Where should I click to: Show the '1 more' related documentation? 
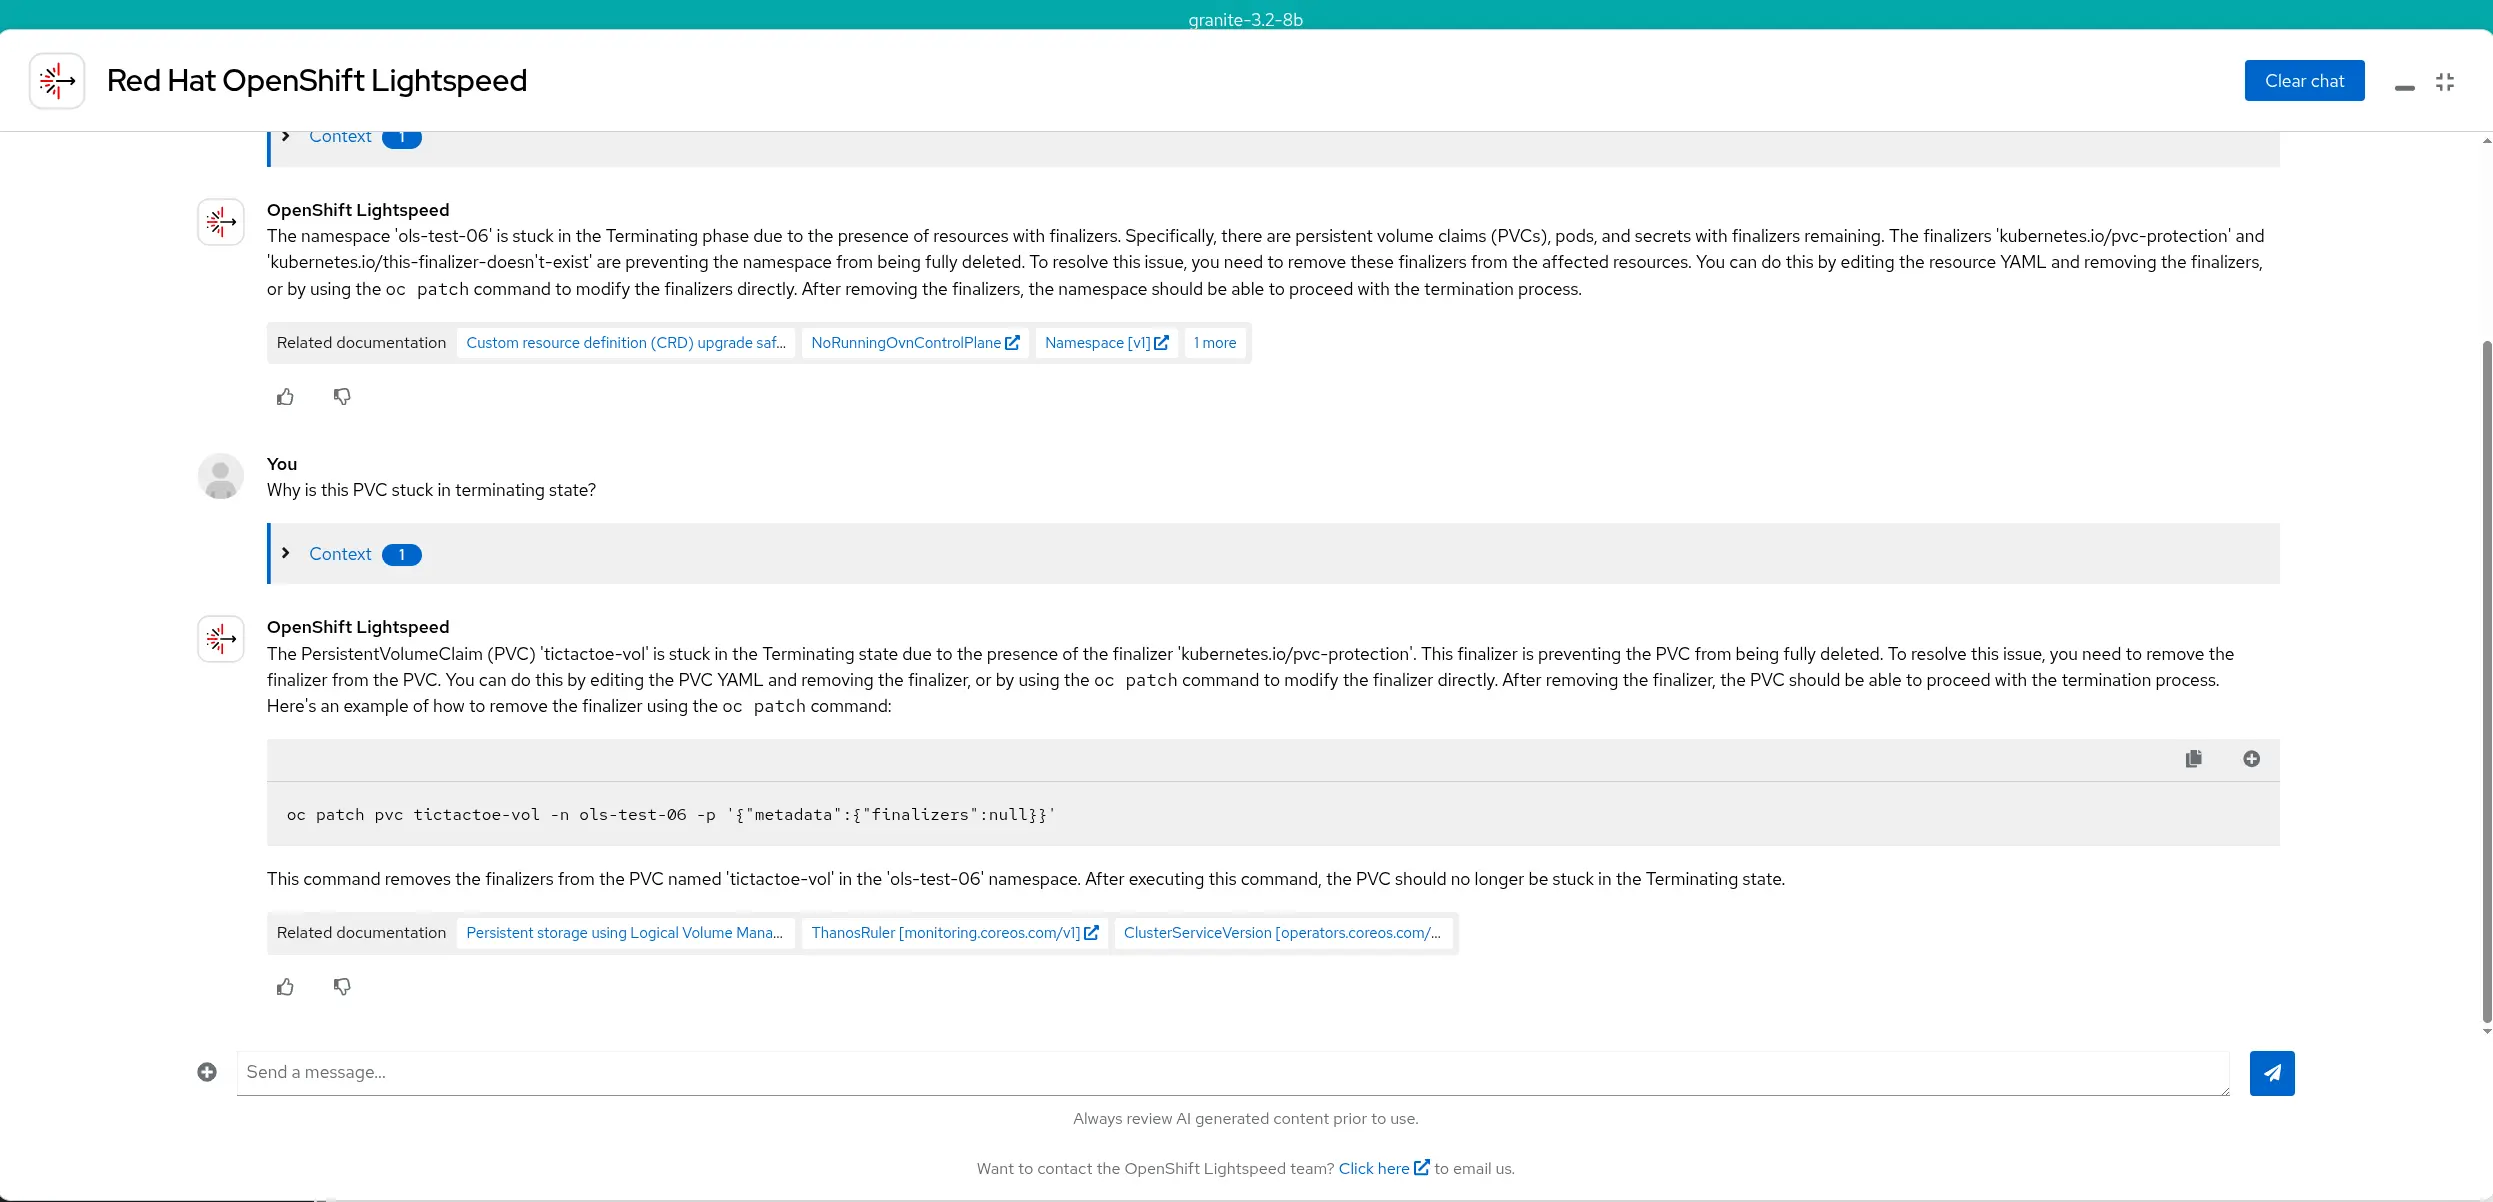point(1215,343)
